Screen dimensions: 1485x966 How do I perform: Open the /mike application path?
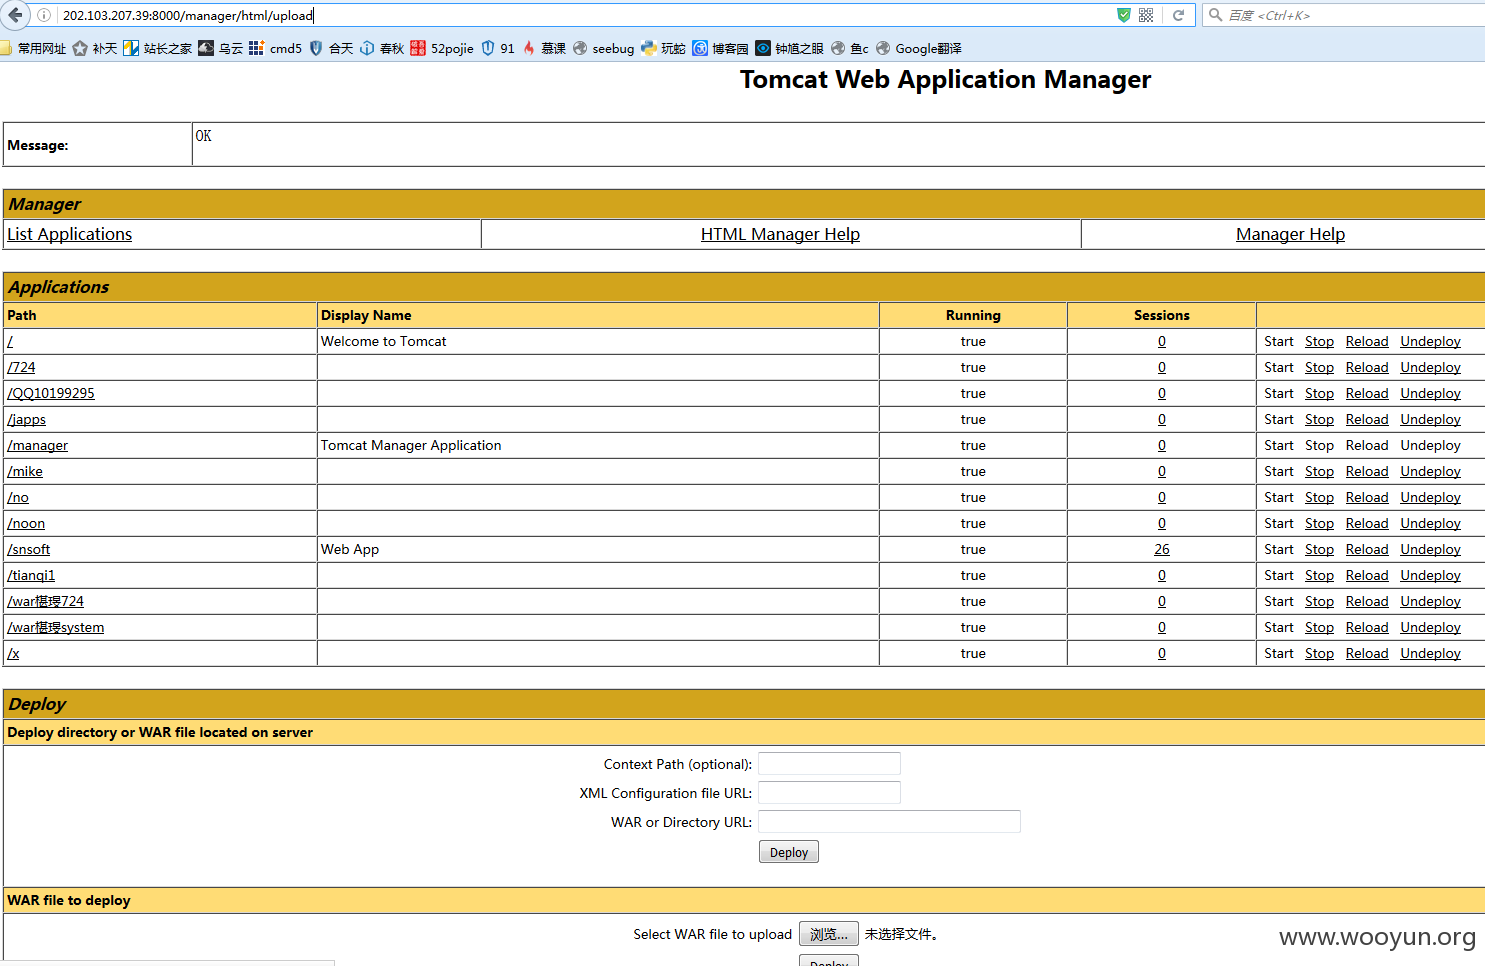point(25,471)
